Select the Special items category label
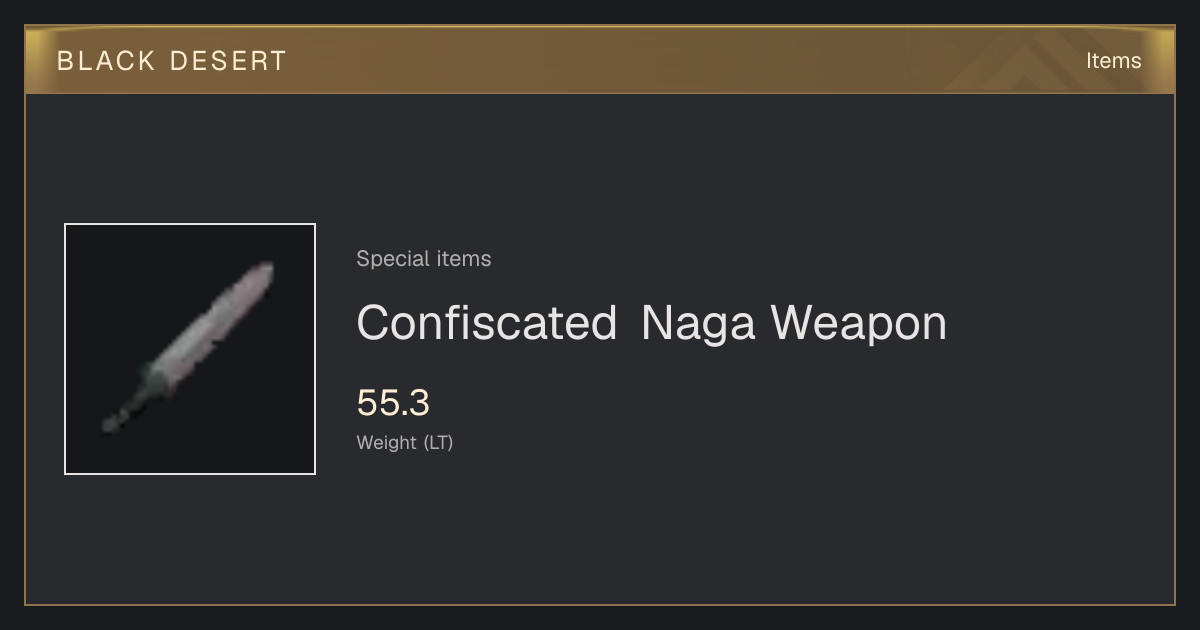This screenshot has height=630, width=1200. (x=424, y=259)
